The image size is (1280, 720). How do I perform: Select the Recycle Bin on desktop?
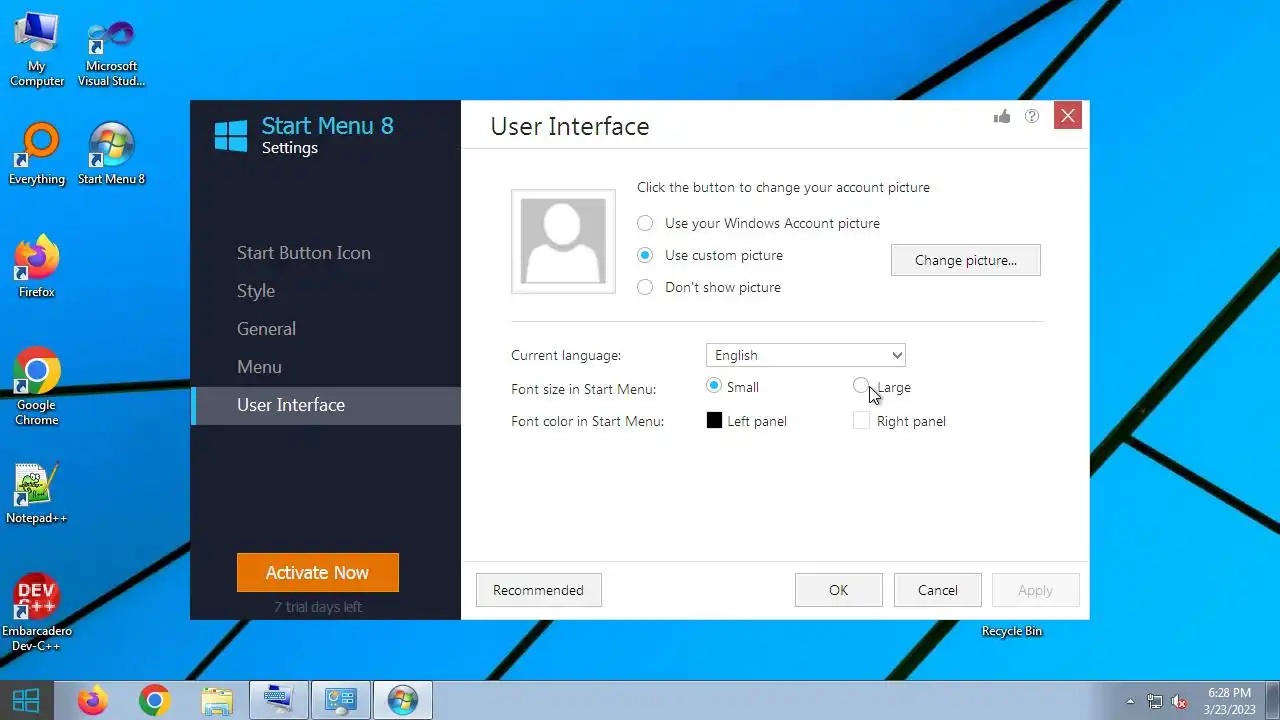pyautogui.click(x=1012, y=631)
